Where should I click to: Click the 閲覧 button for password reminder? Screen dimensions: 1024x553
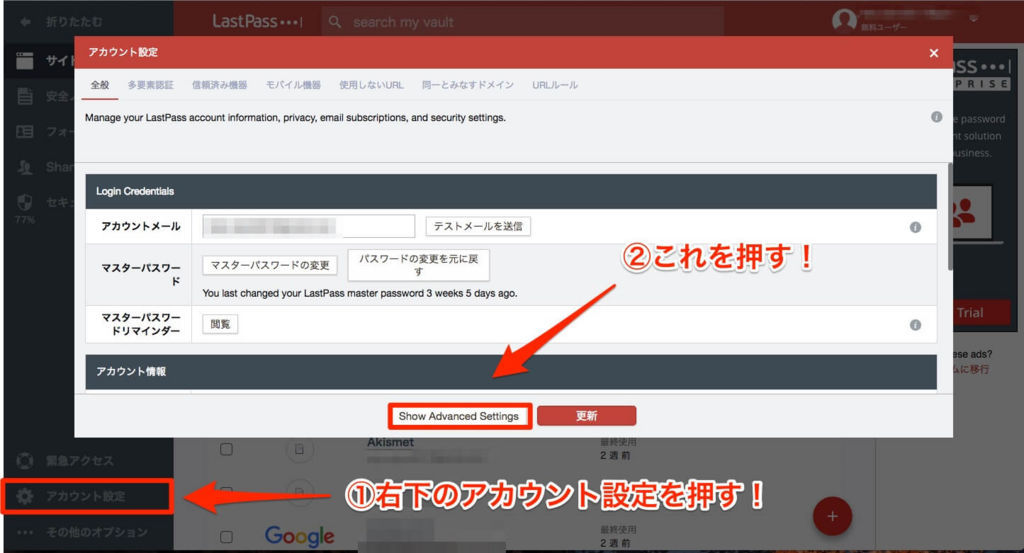[220, 324]
